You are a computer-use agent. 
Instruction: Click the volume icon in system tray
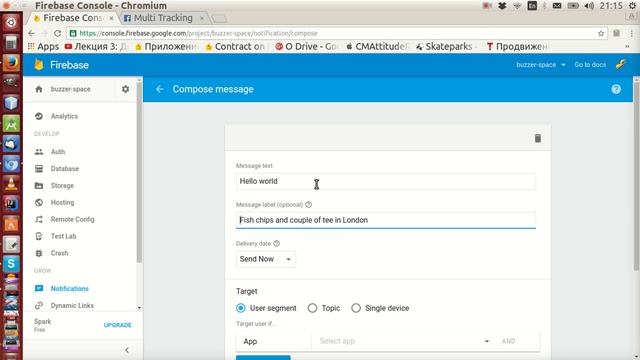pyautogui.click(x=589, y=6)
